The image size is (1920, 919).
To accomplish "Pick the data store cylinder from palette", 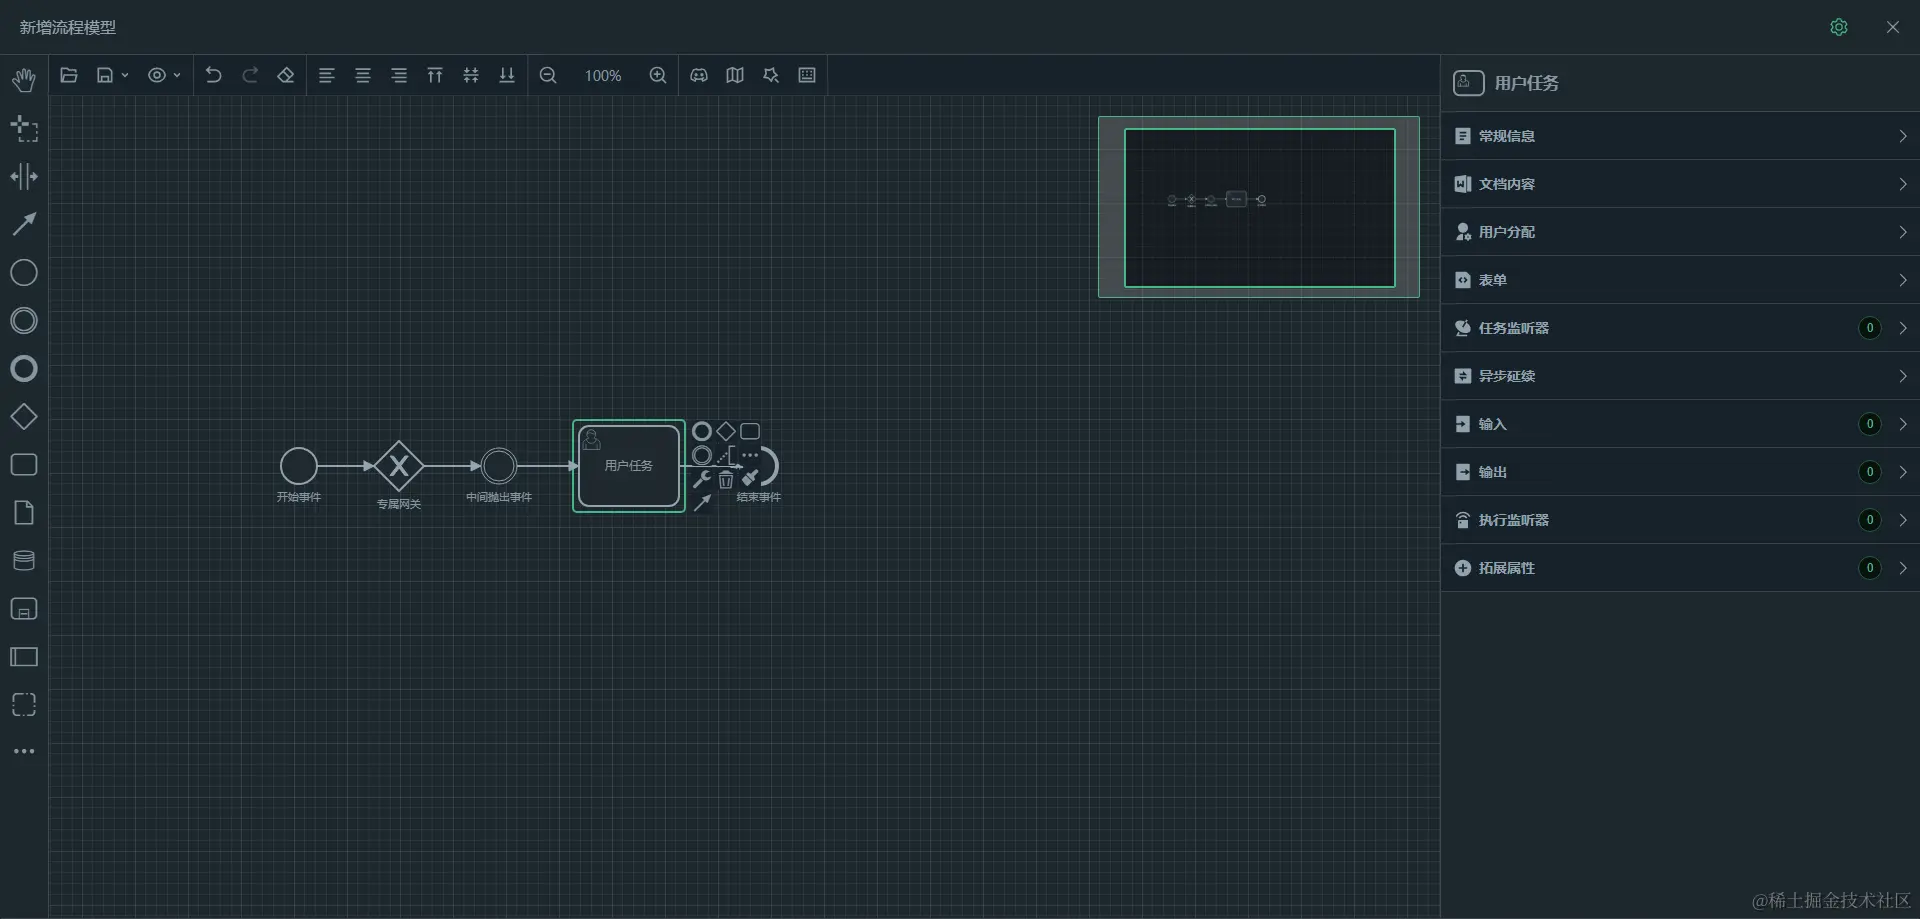I will [23, 560].
